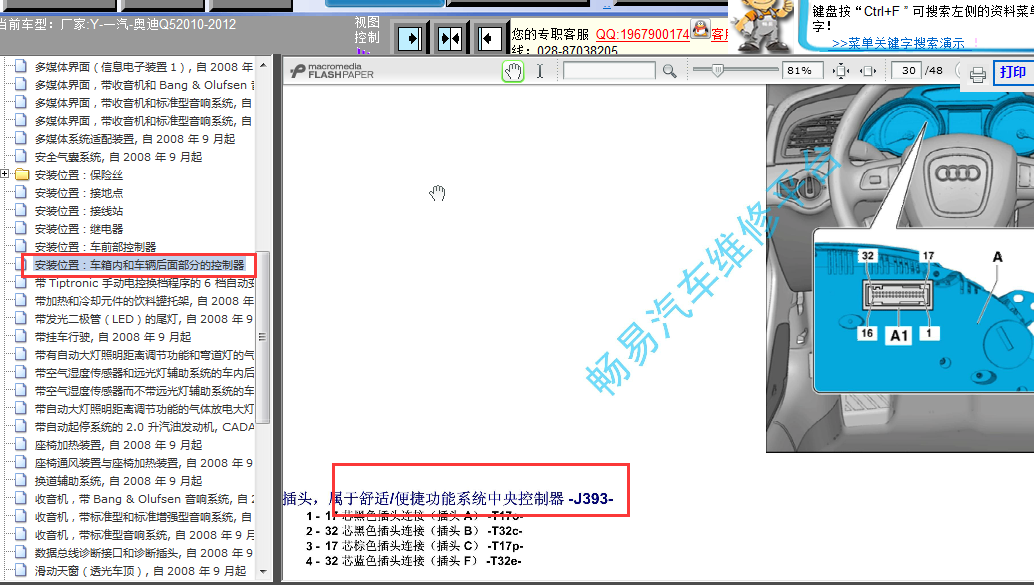Screen dimensions: 1034x585
Task: Click view control center-split arrows button
Action: (x=450, y=38)
